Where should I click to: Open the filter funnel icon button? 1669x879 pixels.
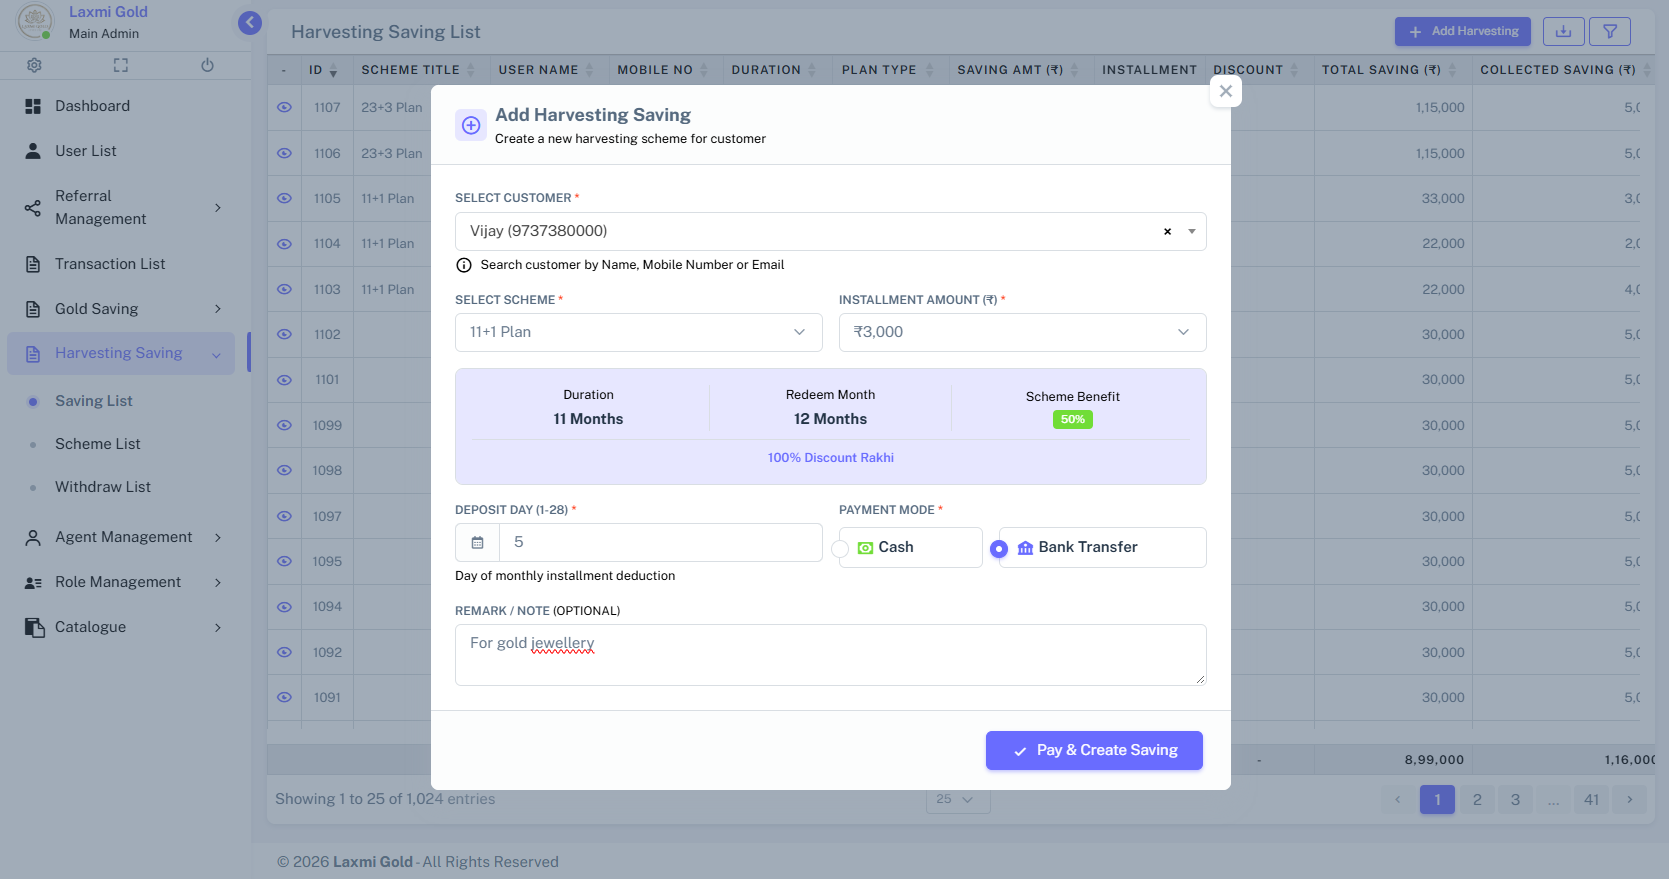tap(1610, 31)
